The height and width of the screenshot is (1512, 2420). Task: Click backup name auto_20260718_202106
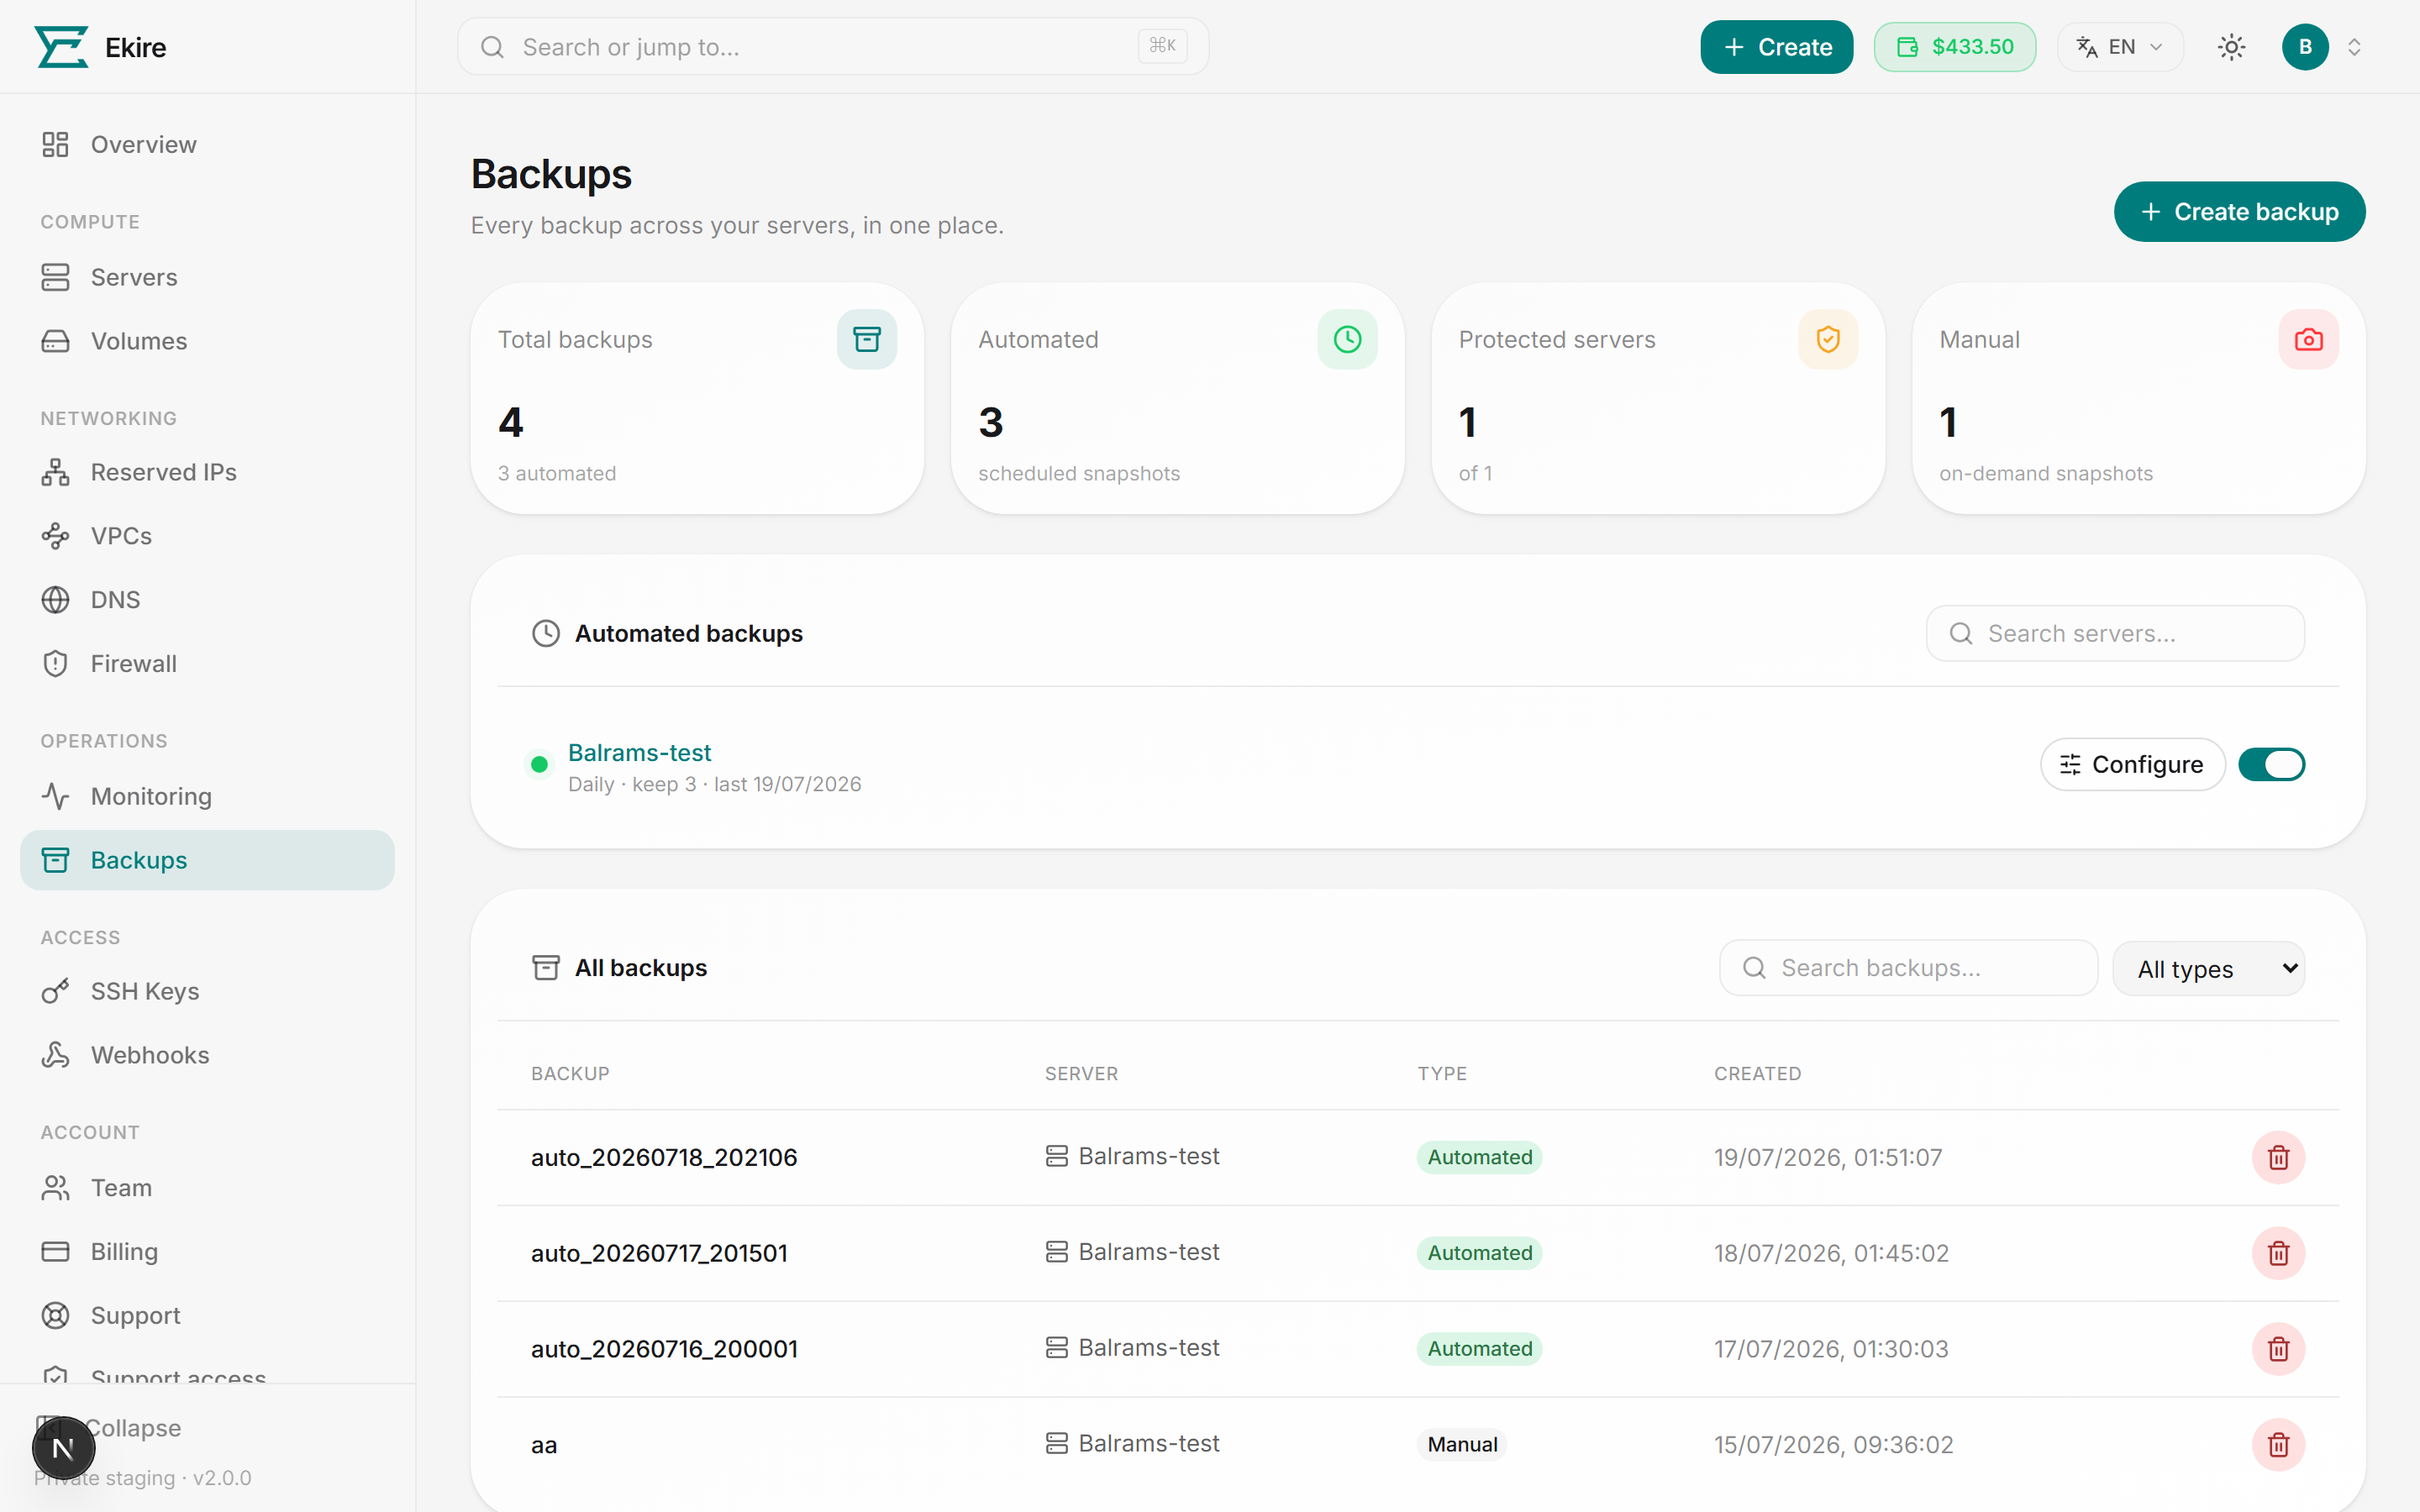[664, 1157]
